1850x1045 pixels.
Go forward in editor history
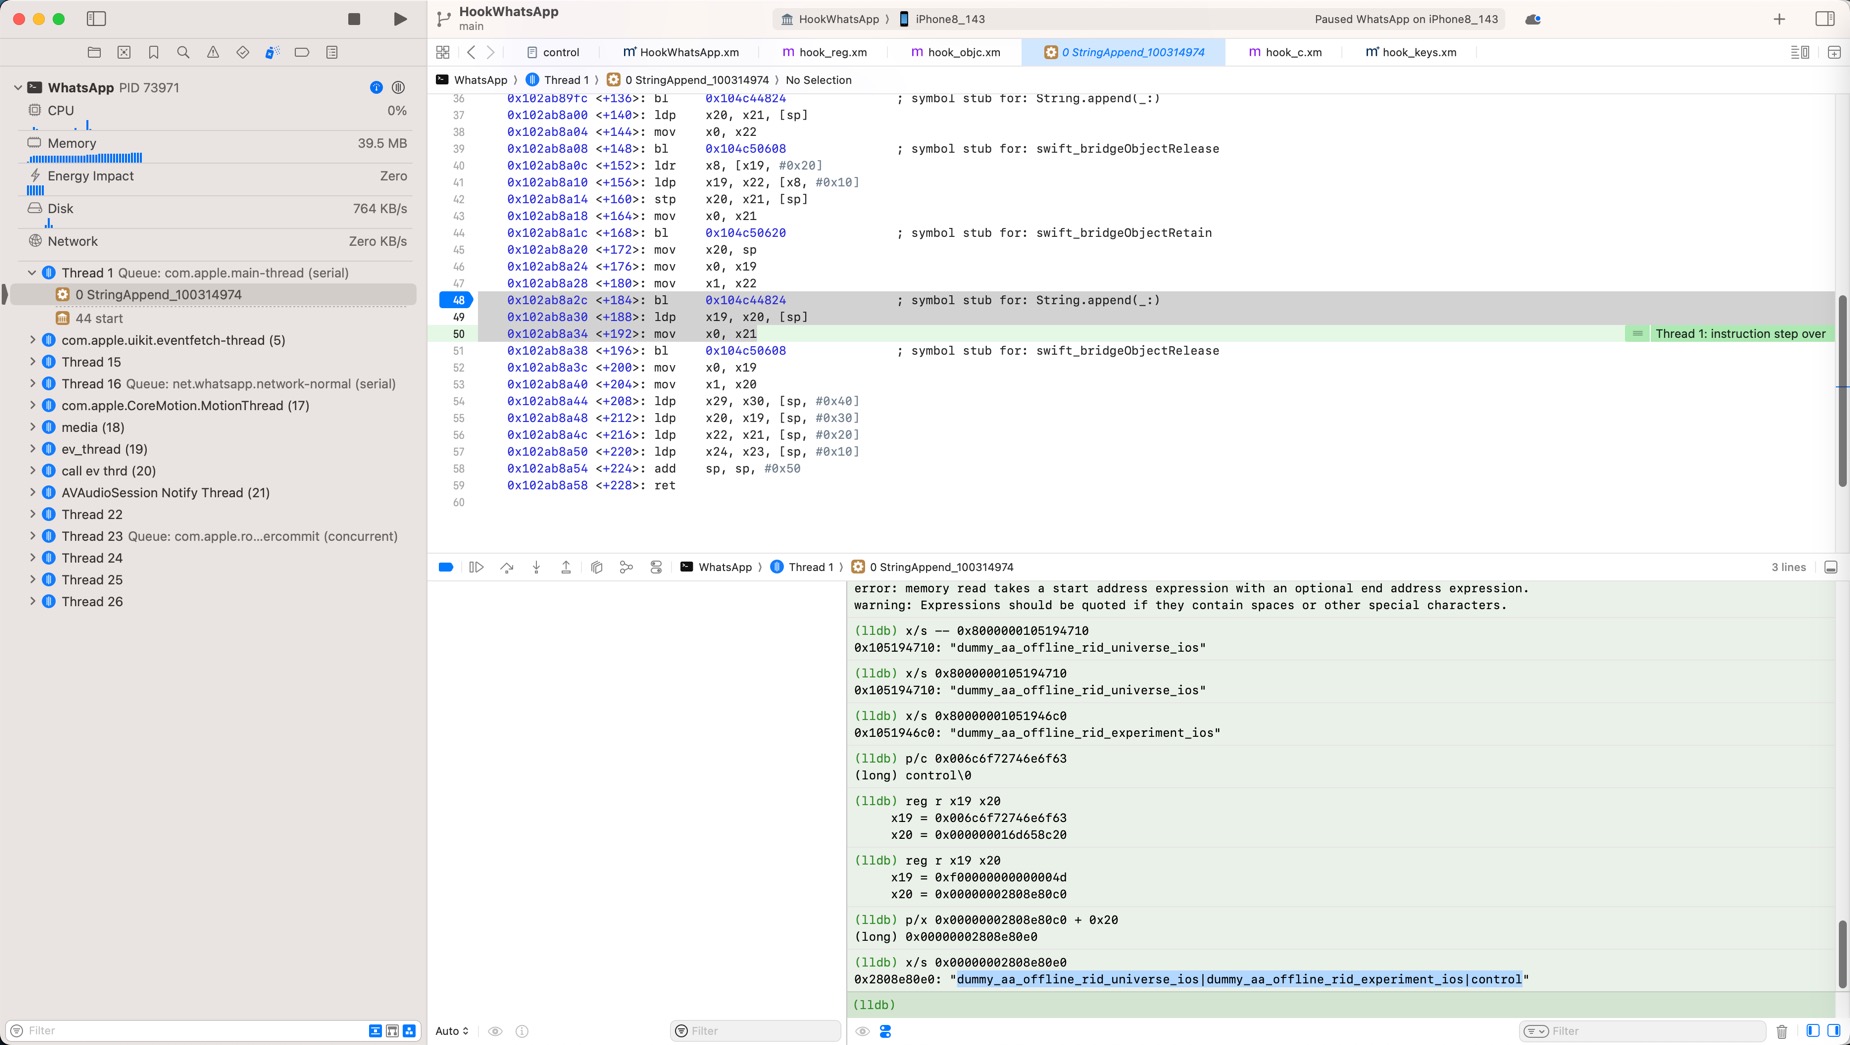[491, 52]
